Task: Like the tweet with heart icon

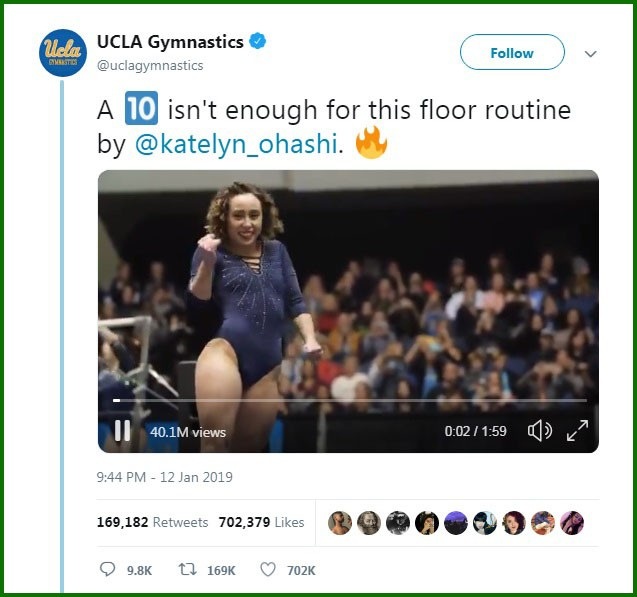Action: (267, 569)
